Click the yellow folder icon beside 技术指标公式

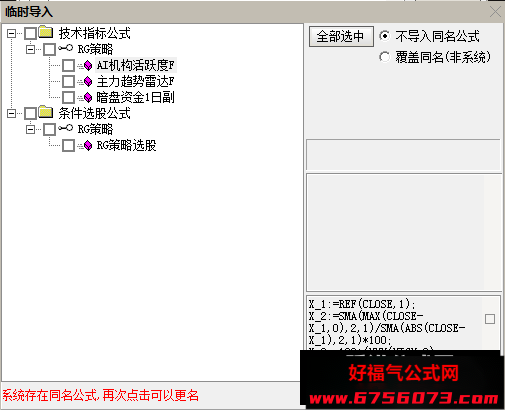click(x=46, y=32)
